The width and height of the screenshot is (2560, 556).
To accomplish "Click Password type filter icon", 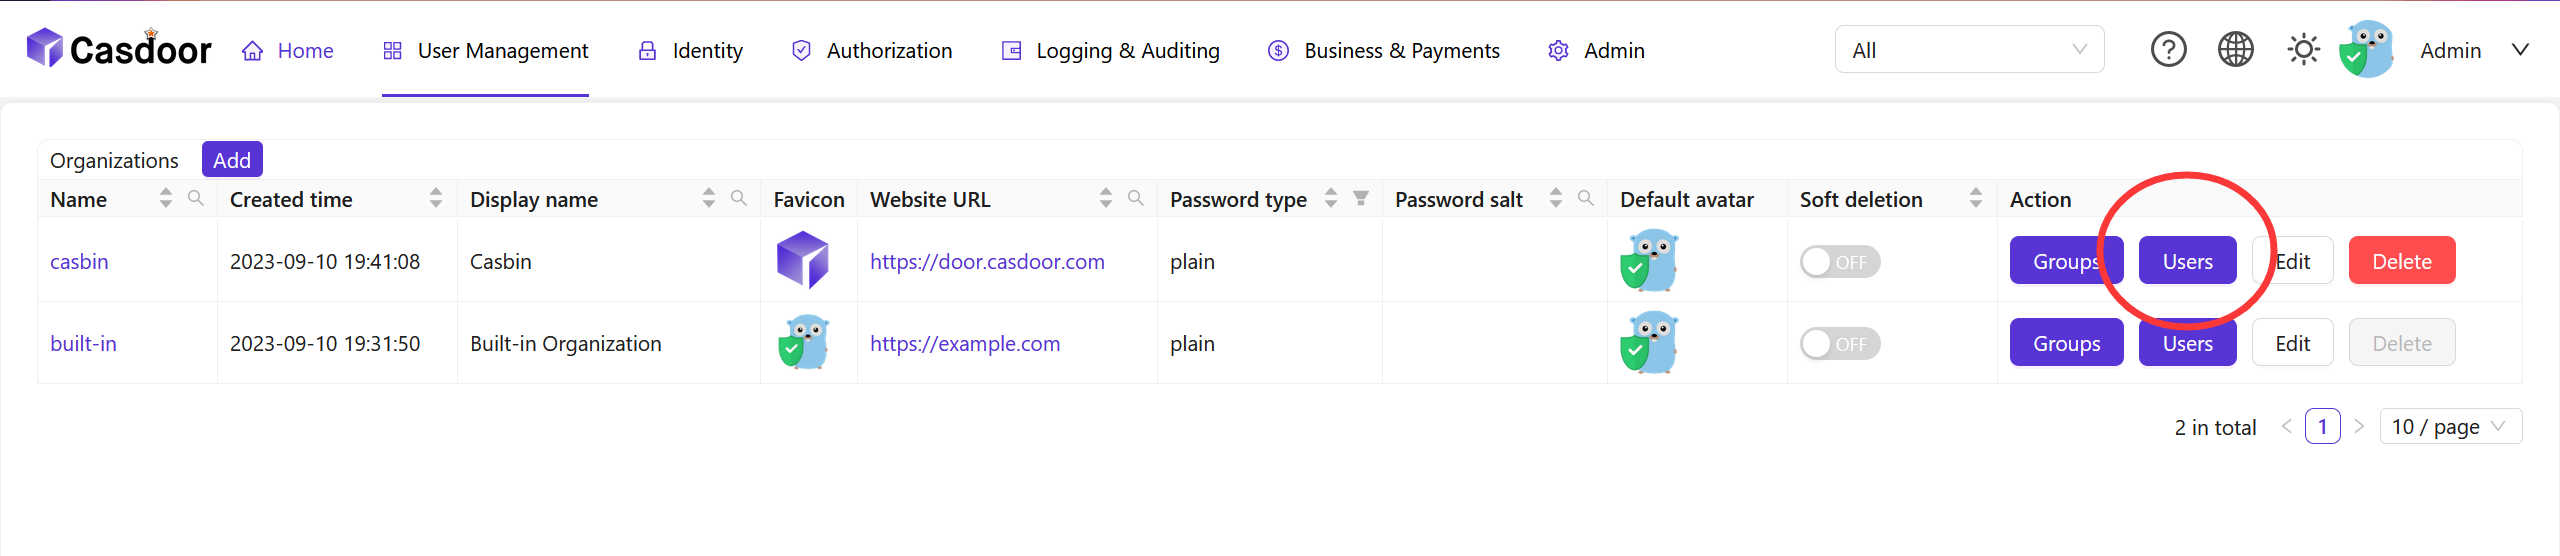I will pyautogui.click(x=1361, y=198).
